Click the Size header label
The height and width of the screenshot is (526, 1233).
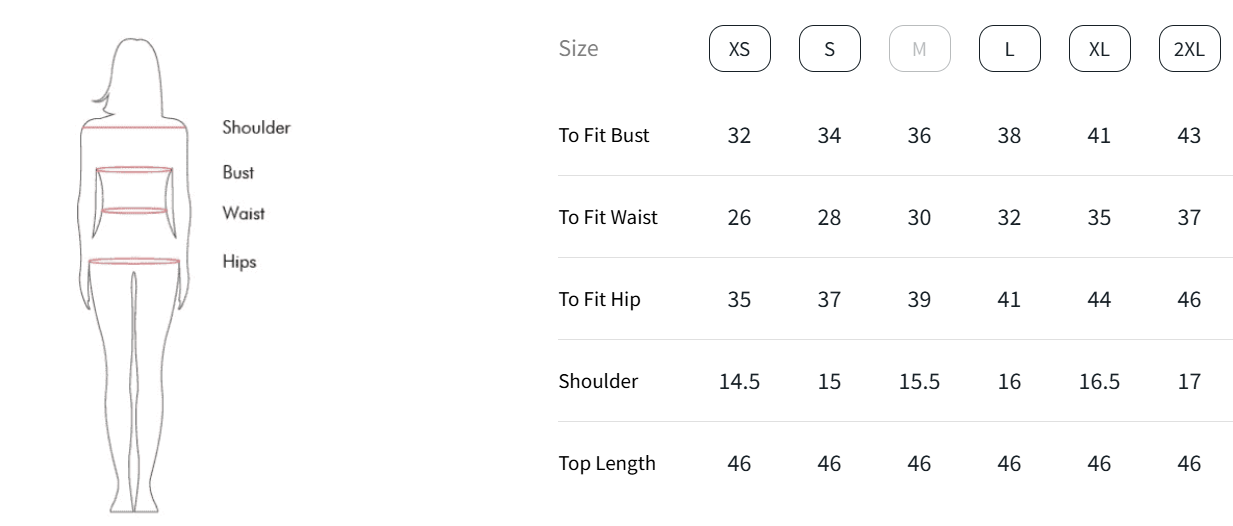579,48
